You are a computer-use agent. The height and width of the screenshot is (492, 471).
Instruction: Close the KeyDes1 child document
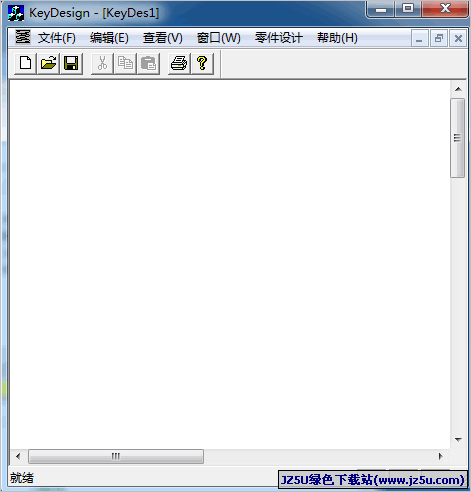pos(458,39)
